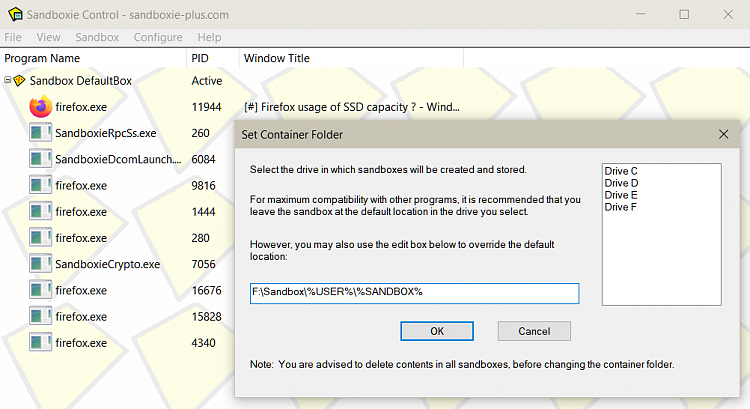Confirm container folder with OK
The height and width of the screenshot is (409, 750).
click(x=437, y=331)
